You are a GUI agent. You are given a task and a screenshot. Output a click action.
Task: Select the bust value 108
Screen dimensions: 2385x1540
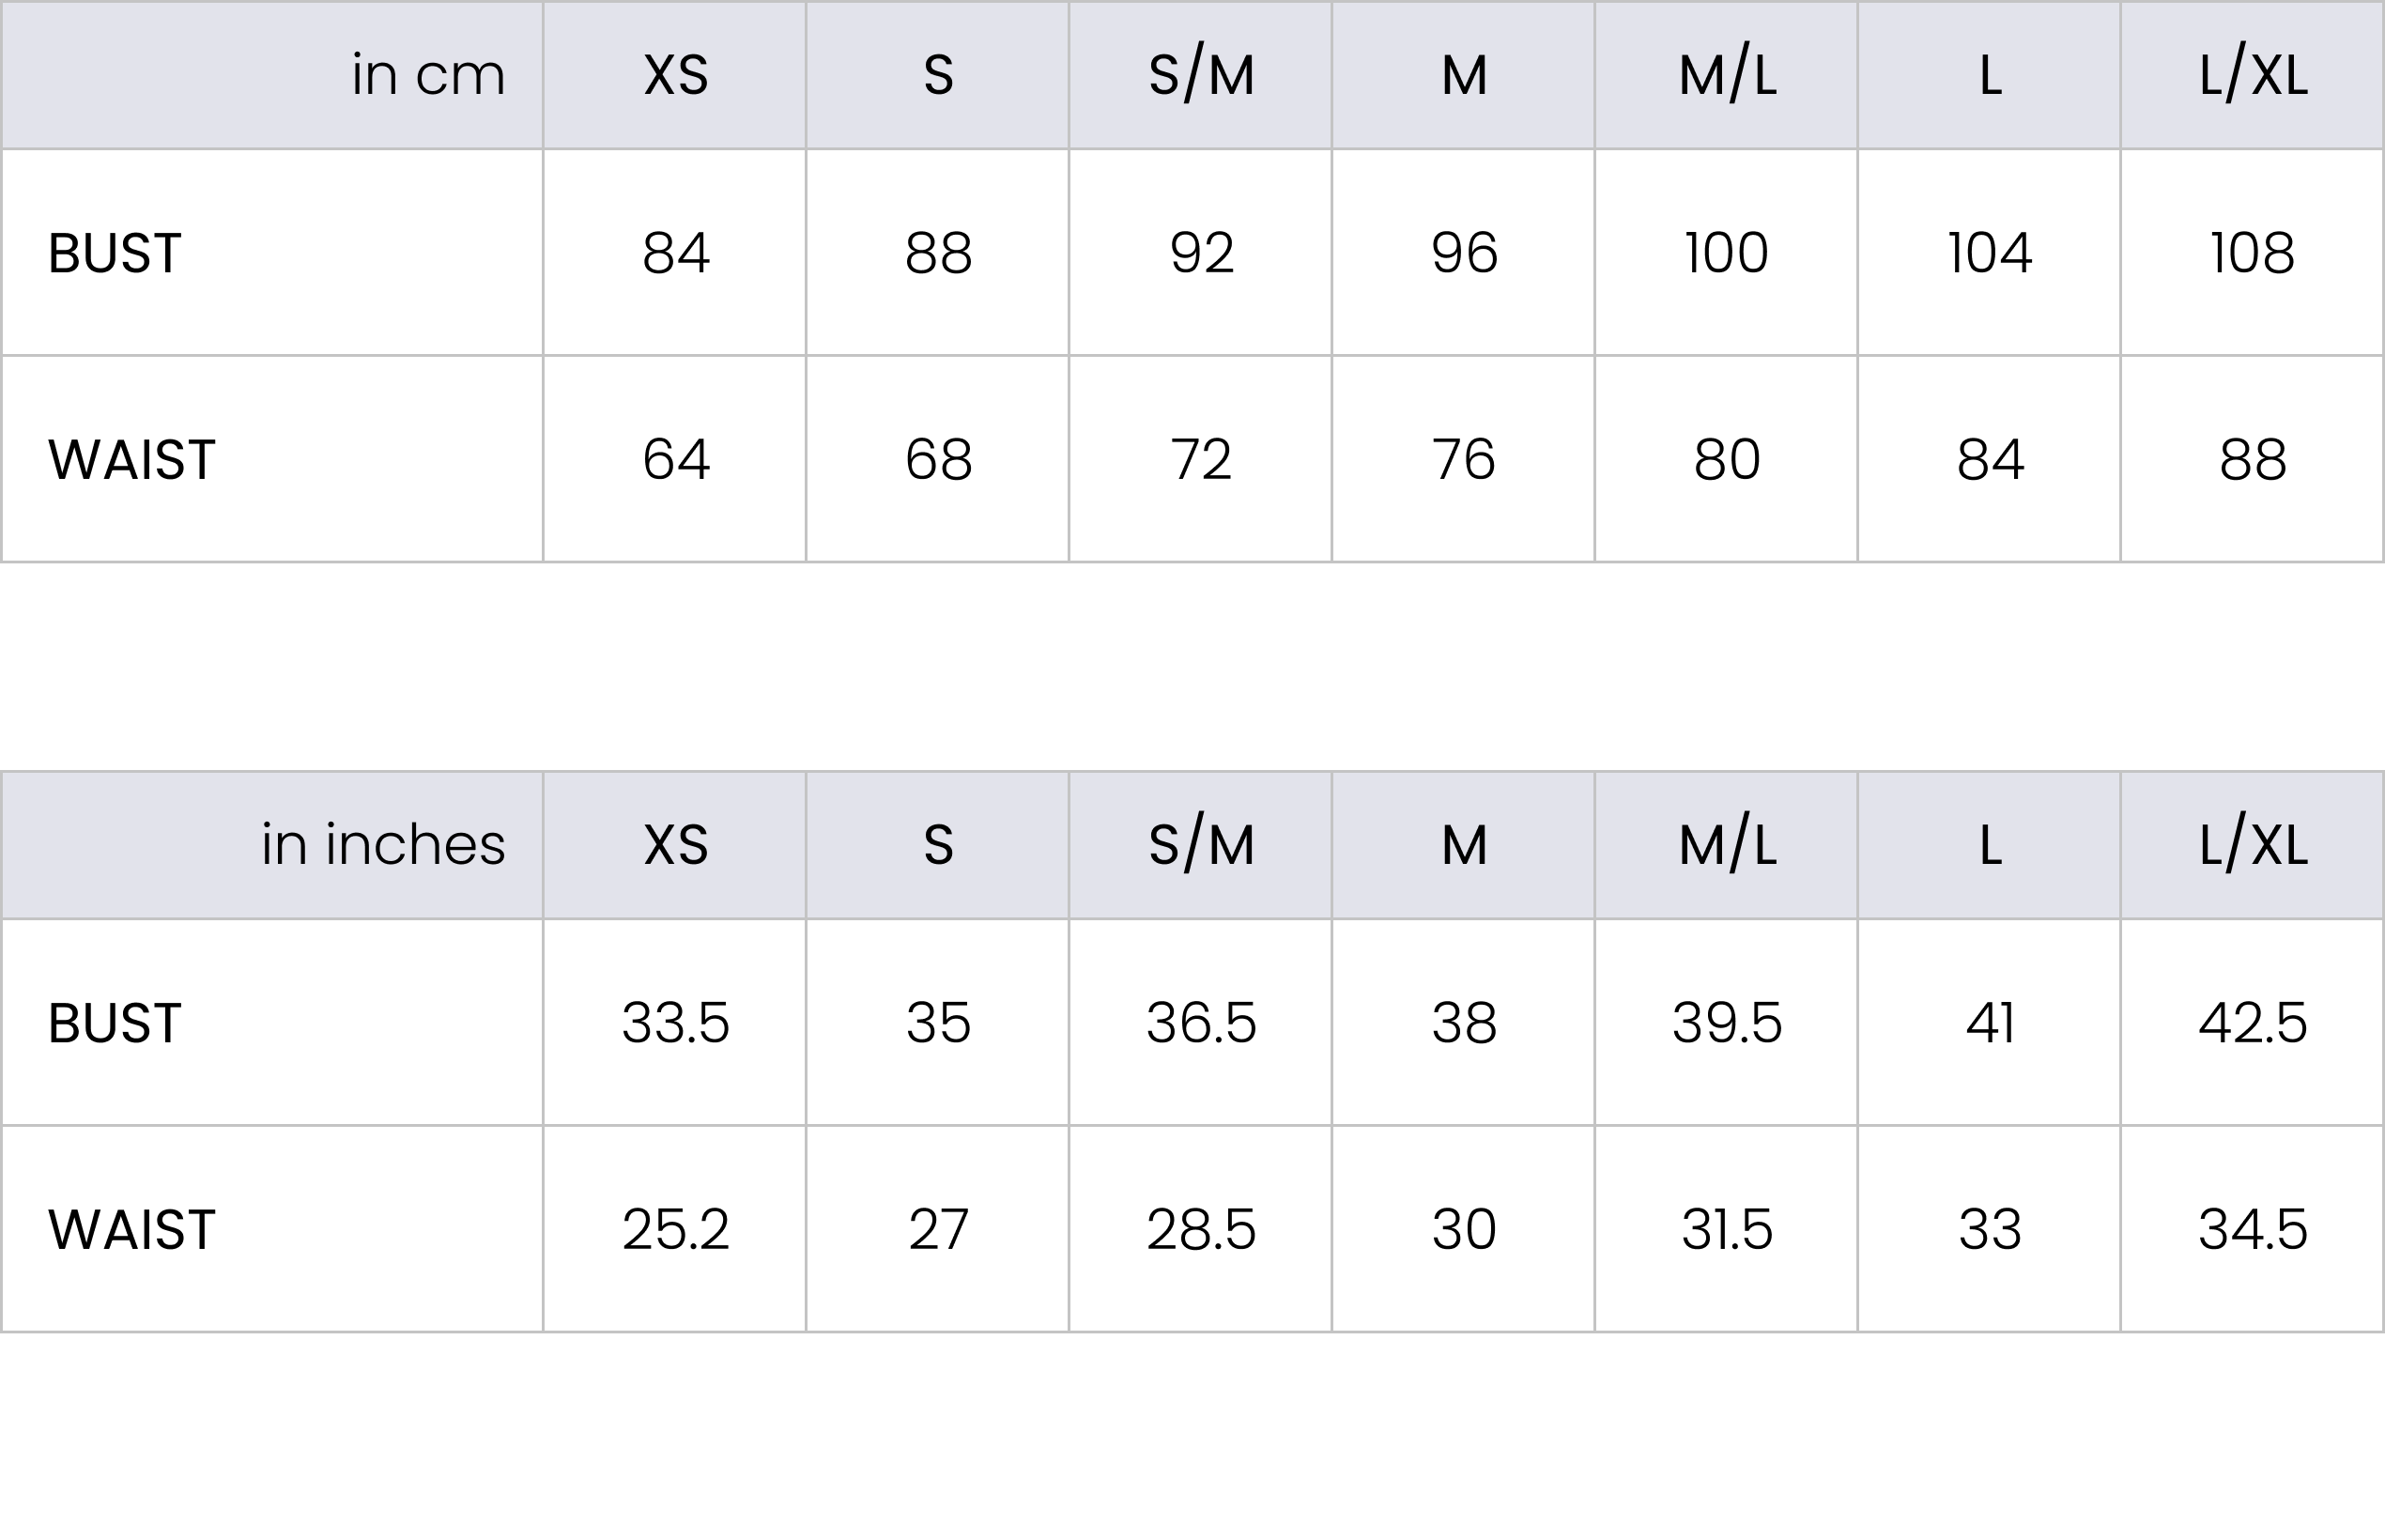(x=2253, y=253)
